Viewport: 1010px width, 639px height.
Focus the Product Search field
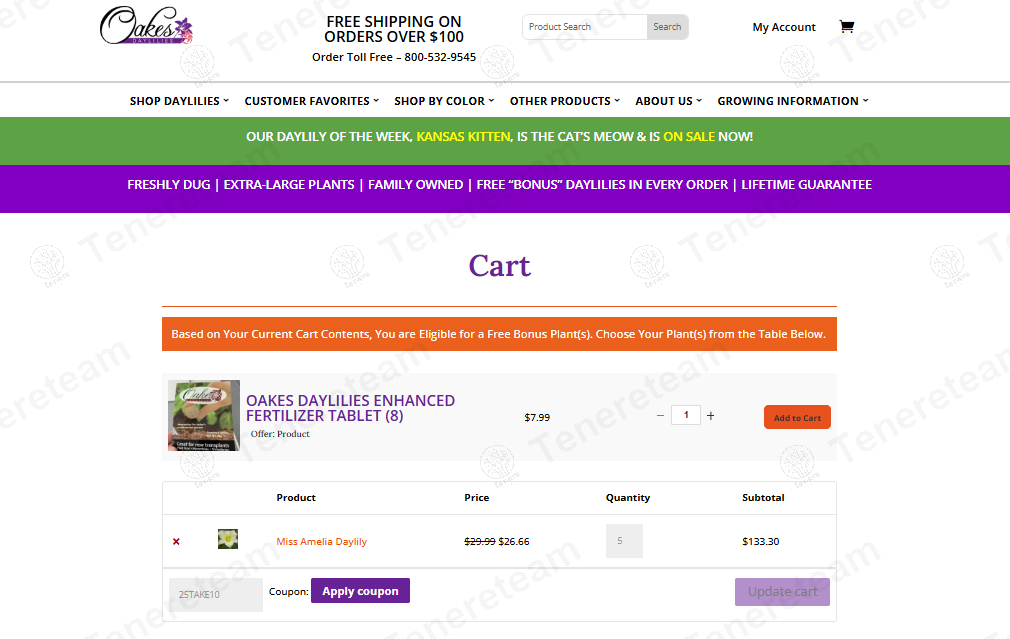[x=585, y=27]
